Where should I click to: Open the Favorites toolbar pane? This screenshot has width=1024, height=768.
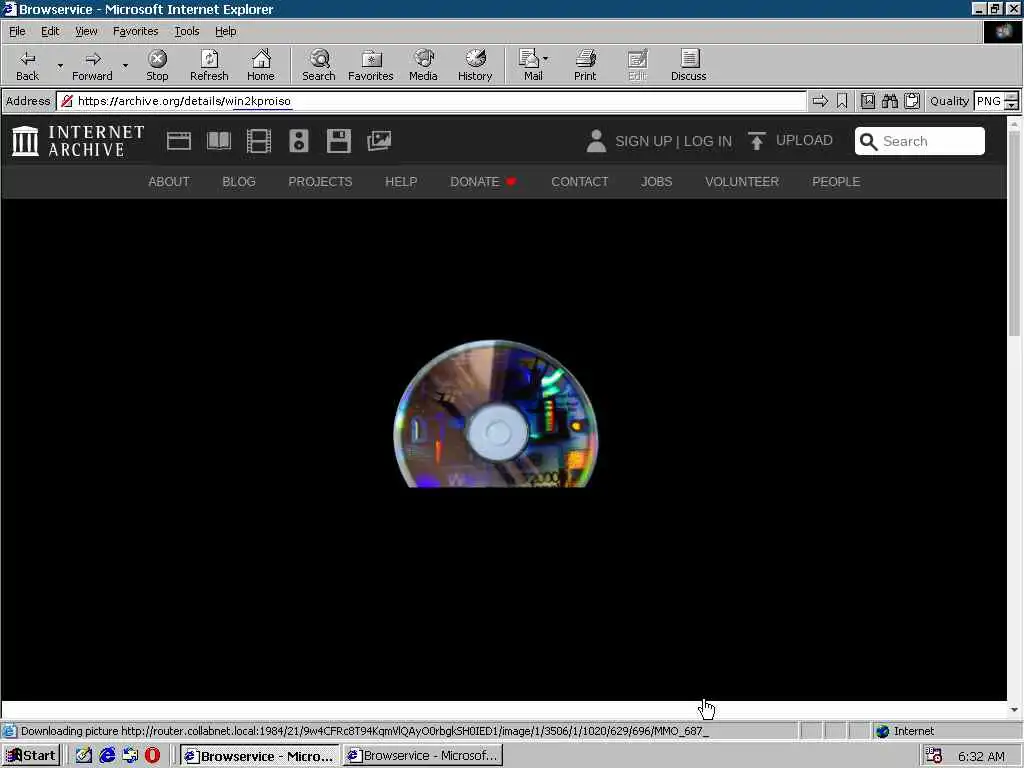tap(371, 65)
